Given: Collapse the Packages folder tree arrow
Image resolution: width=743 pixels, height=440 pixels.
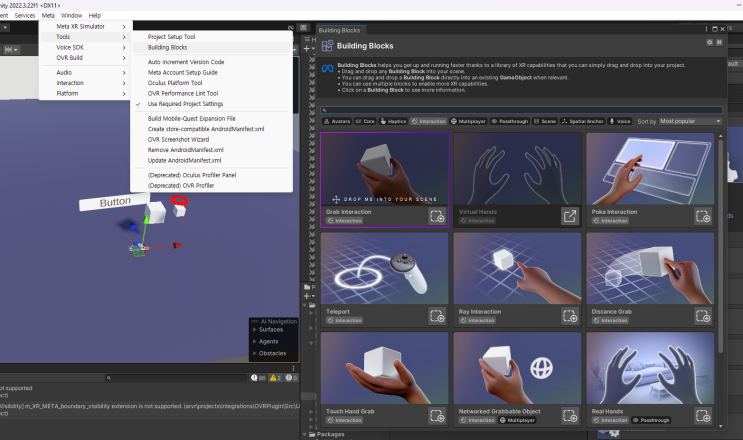Looking at the screenshot, I should [x=304, y=434].
